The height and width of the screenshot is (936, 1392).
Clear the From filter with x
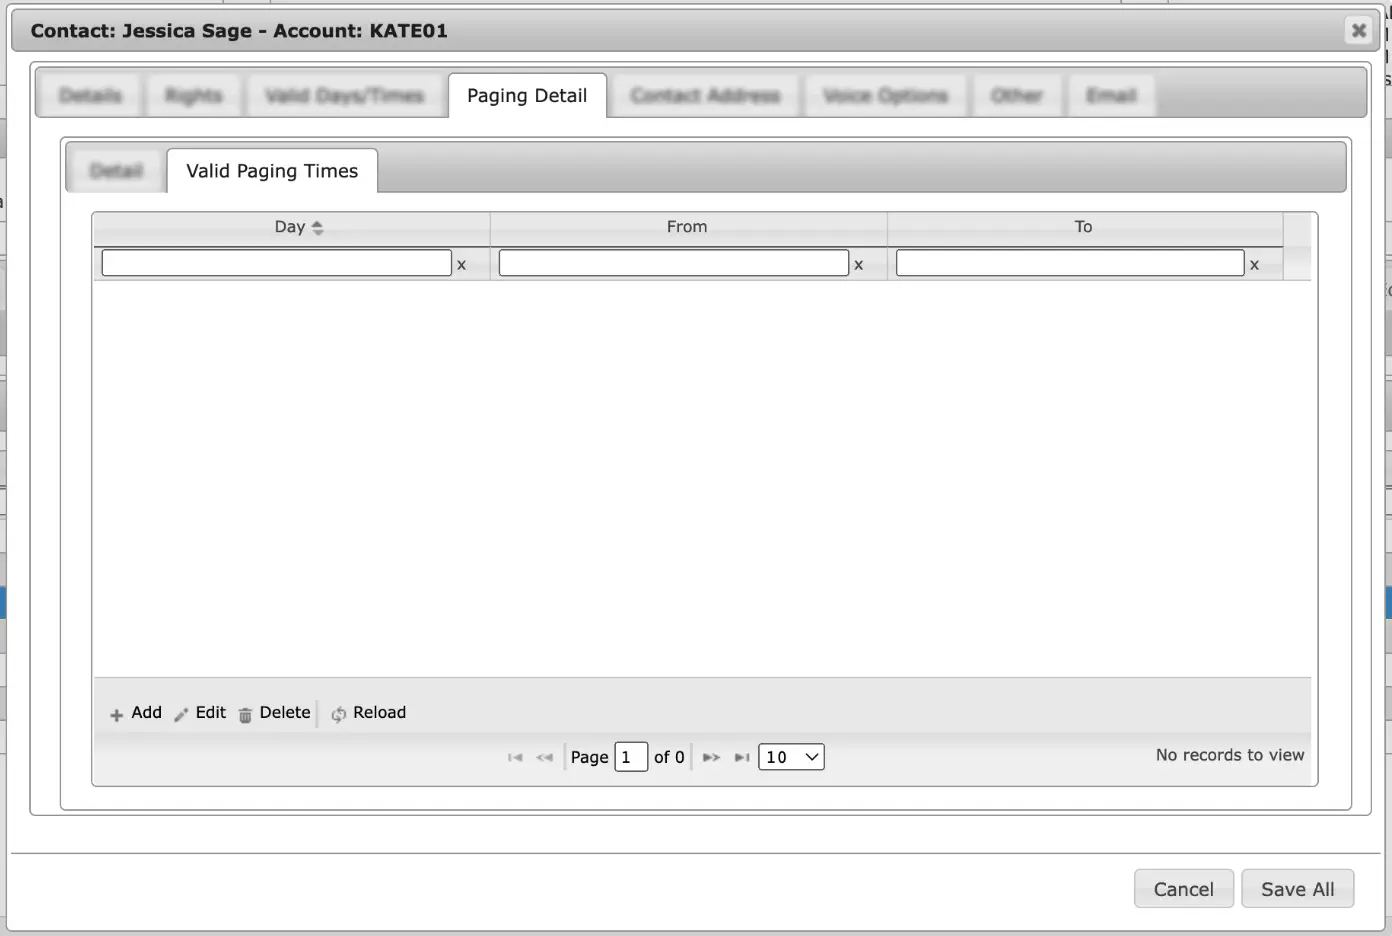(x=858, y=265)
